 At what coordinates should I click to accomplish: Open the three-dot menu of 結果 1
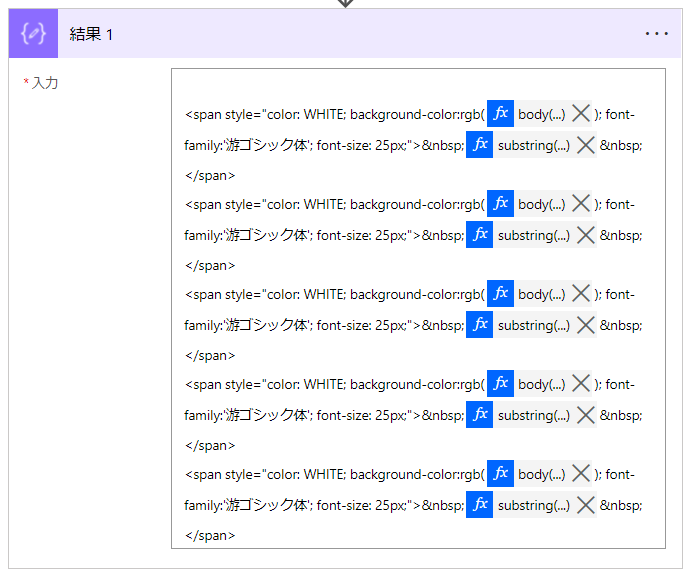pos(656,34)
